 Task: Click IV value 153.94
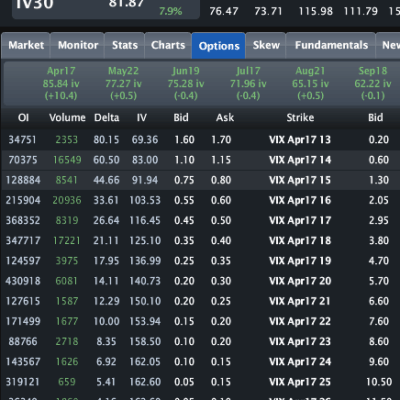[x=145, y=321]
